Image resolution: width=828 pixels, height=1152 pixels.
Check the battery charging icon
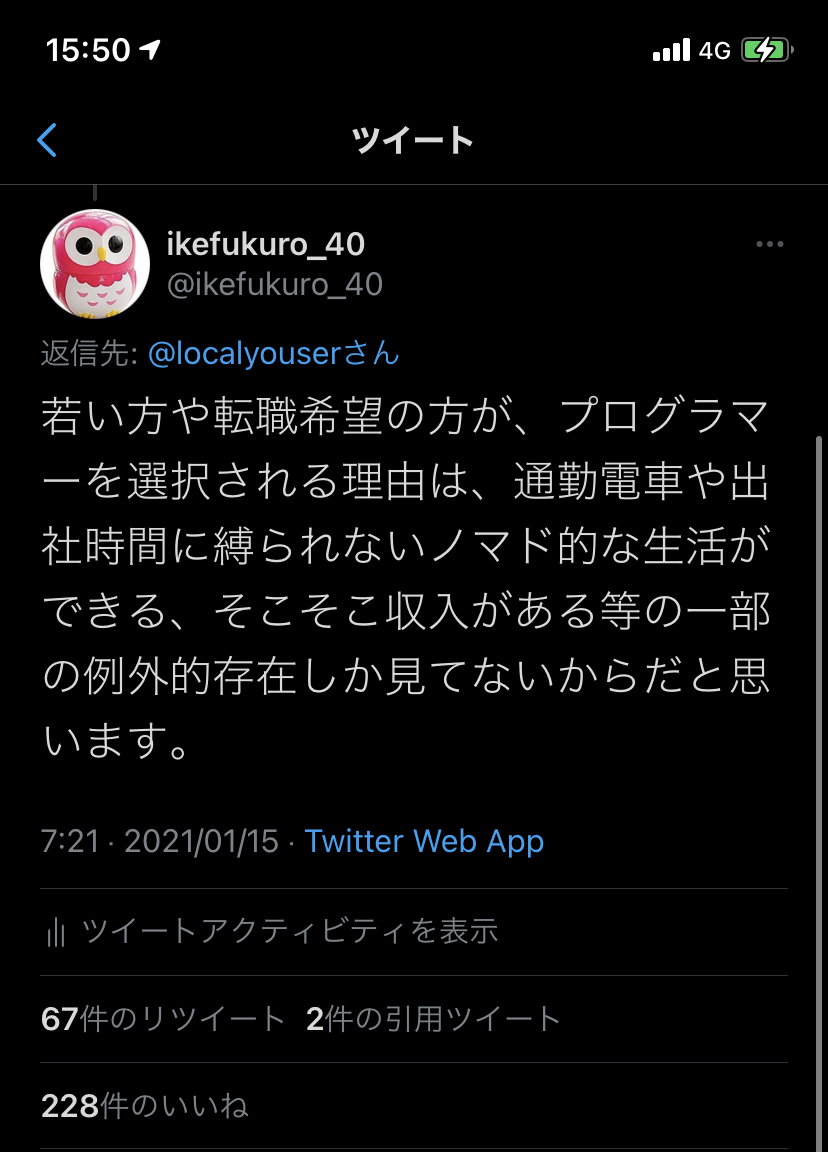pyautogui.click(x=767, y=50)
